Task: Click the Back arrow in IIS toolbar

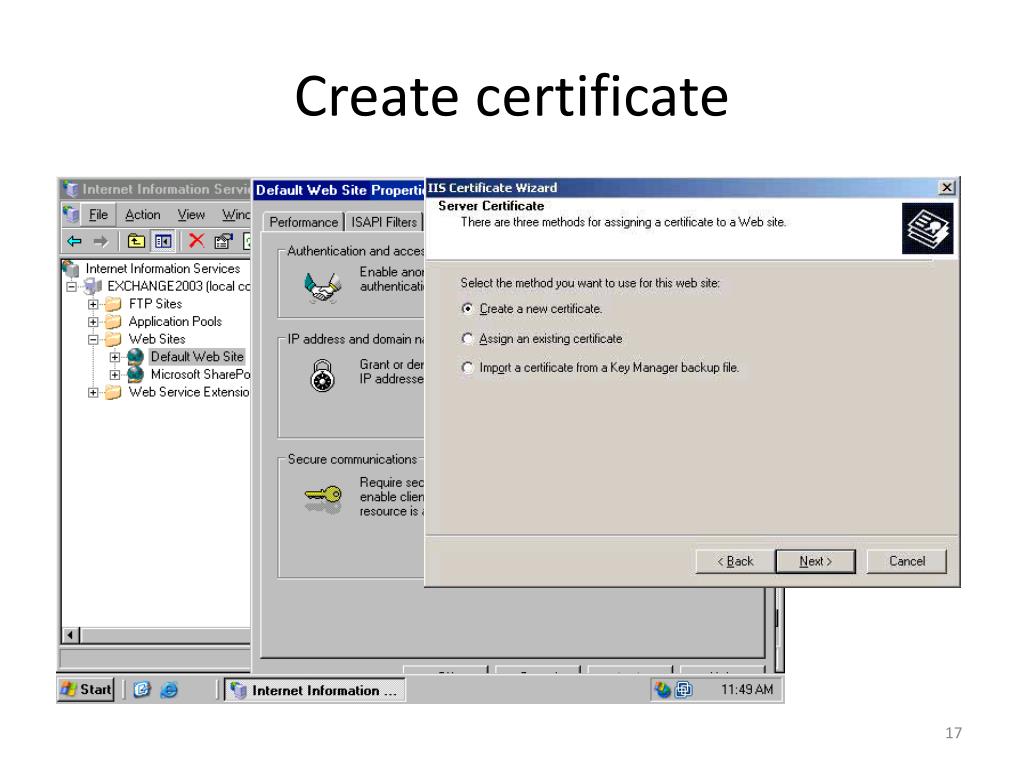Action: tap(74, 242)
